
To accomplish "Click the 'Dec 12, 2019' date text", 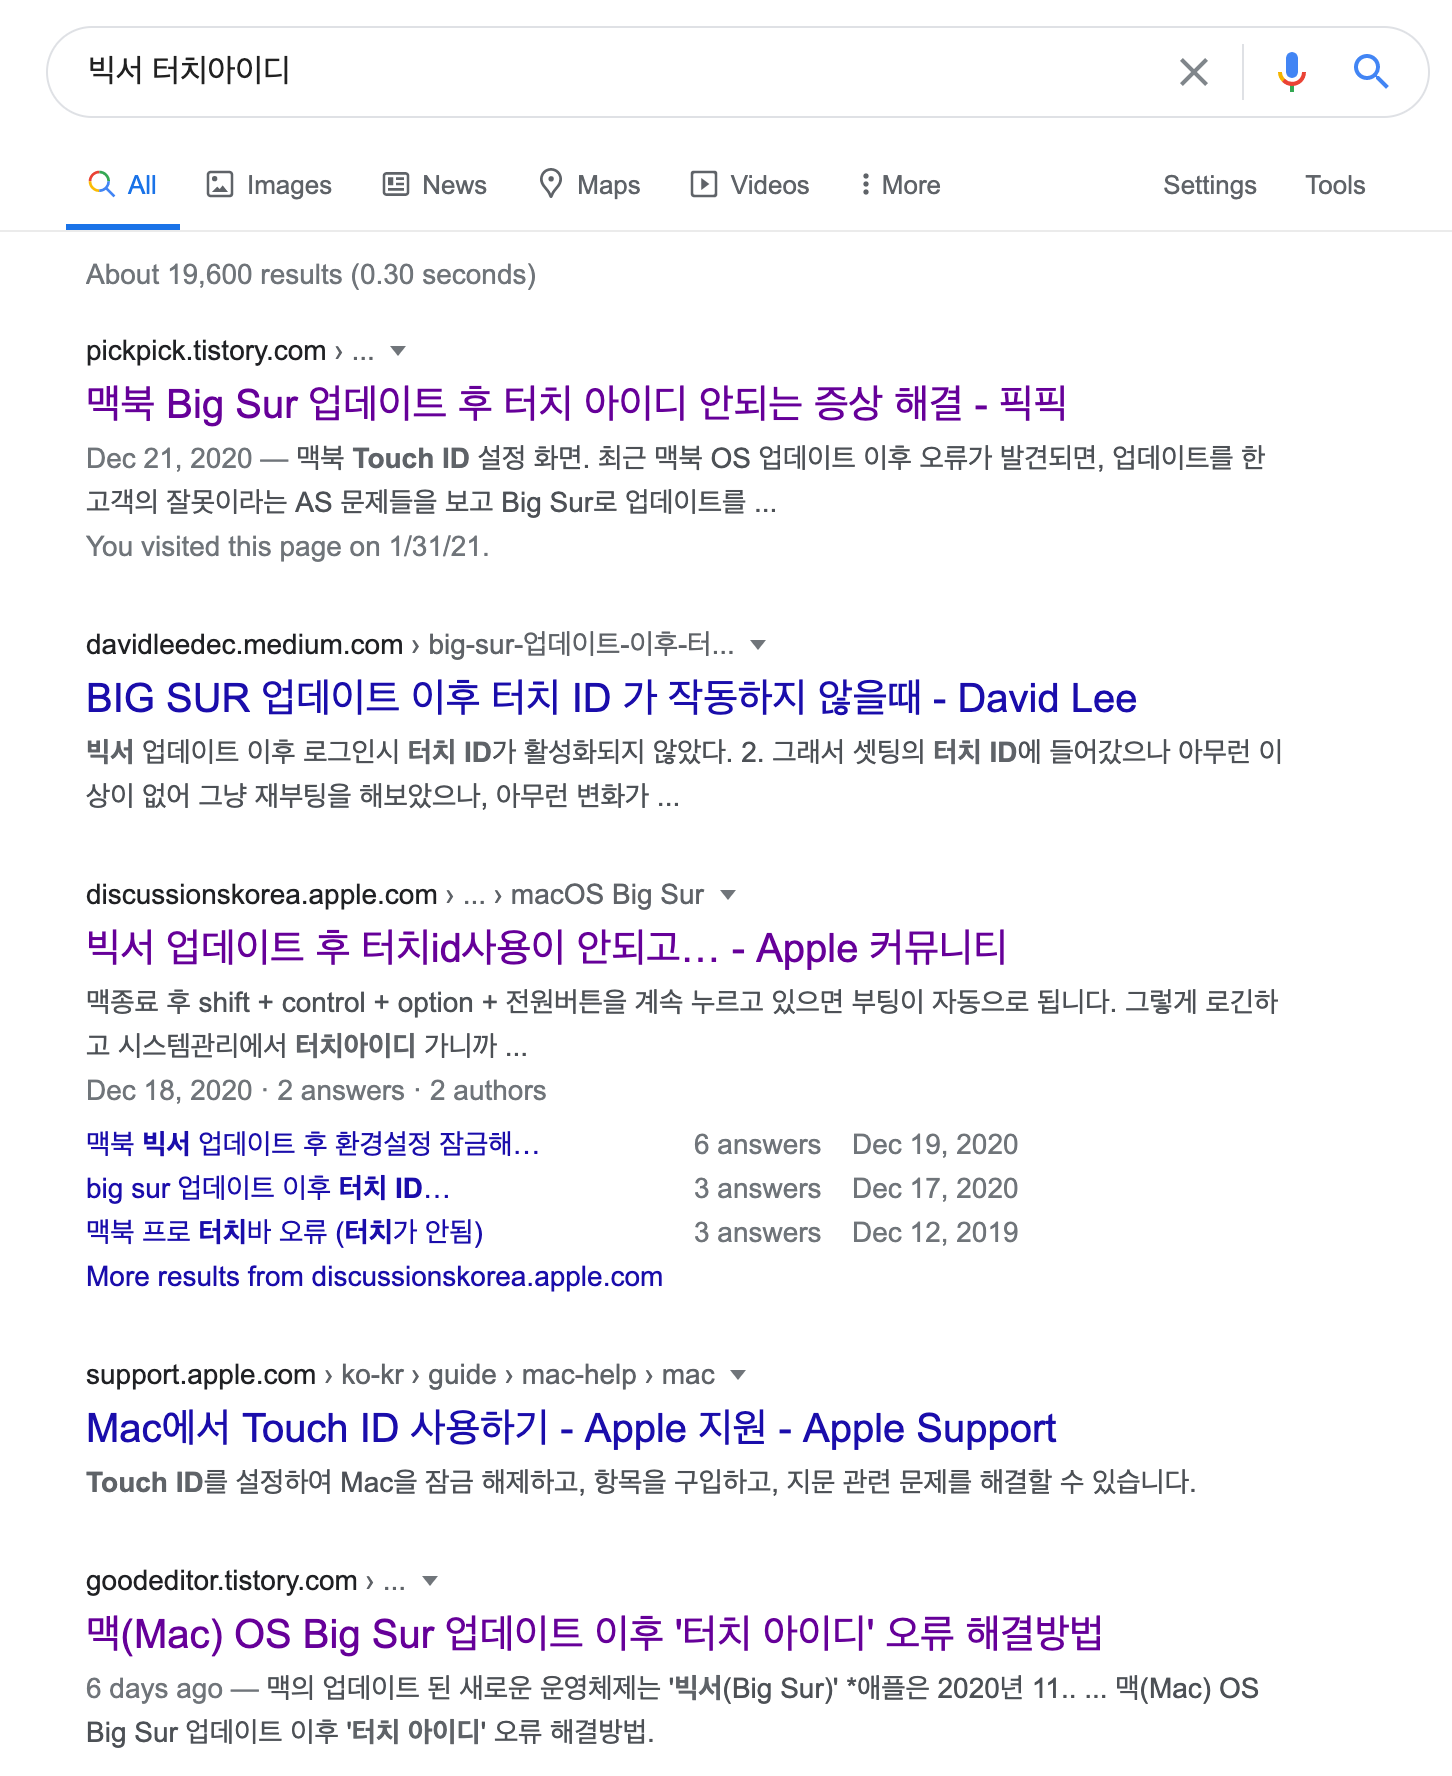I will coord(935,1233).
